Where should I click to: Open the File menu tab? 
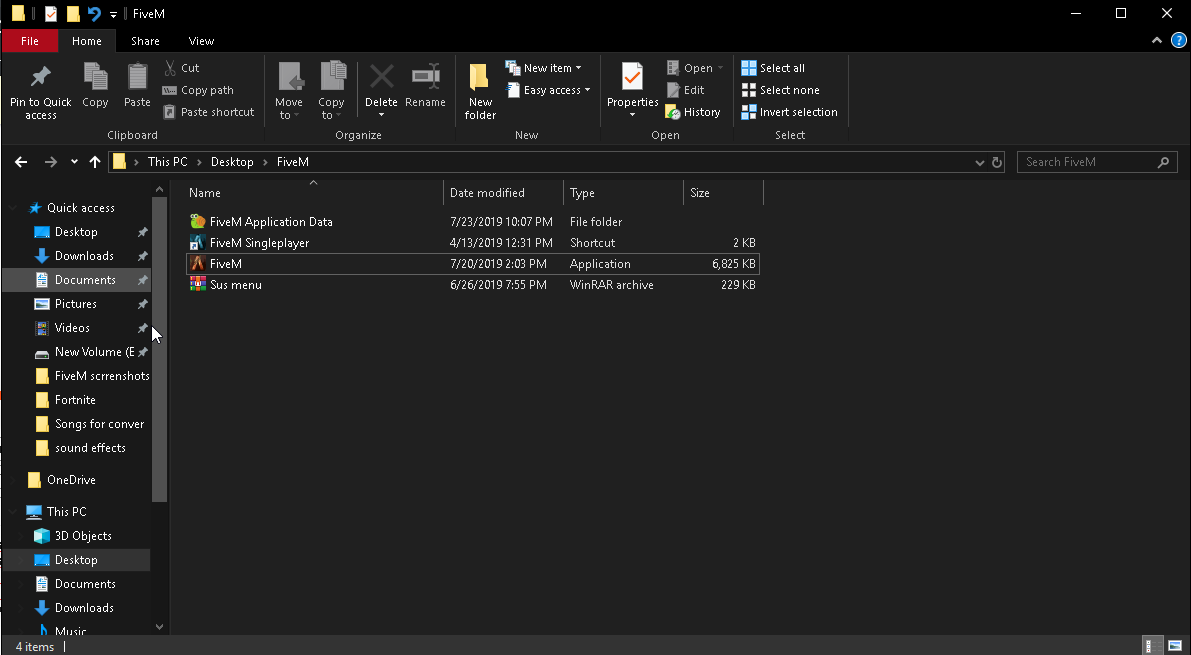[30, 41]
